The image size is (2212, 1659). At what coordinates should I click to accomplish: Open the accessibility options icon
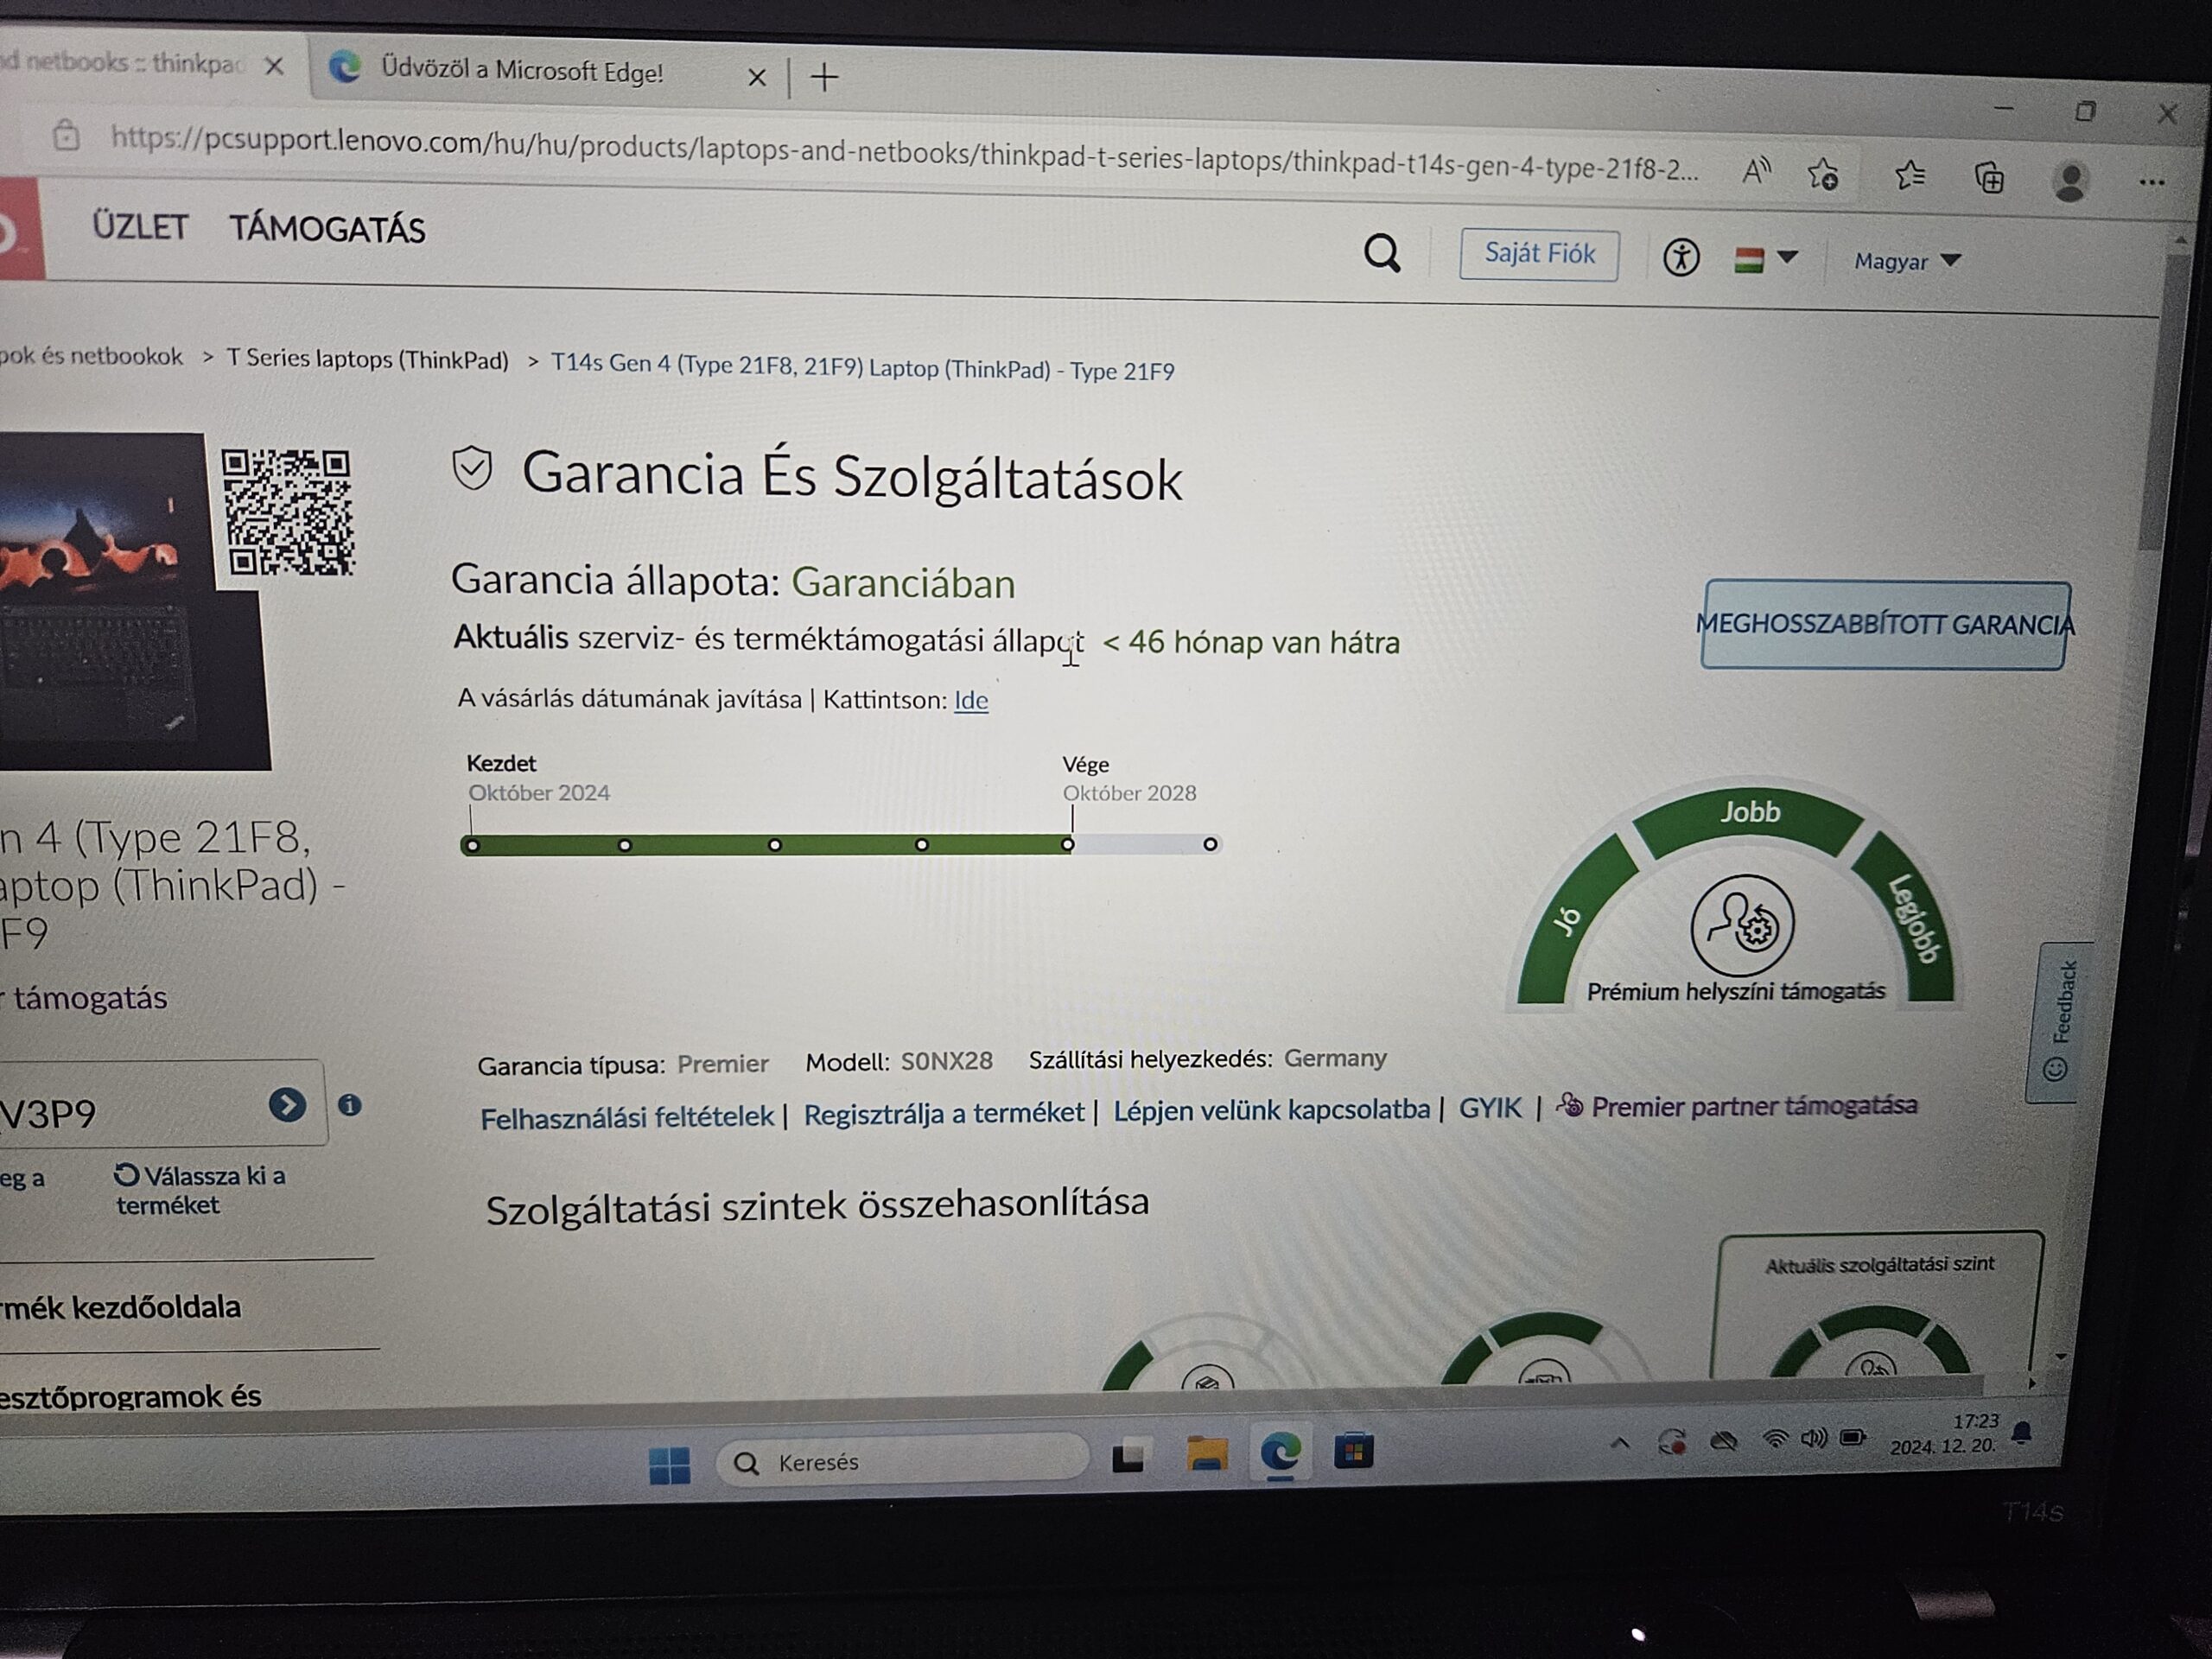click(1680, 258)
